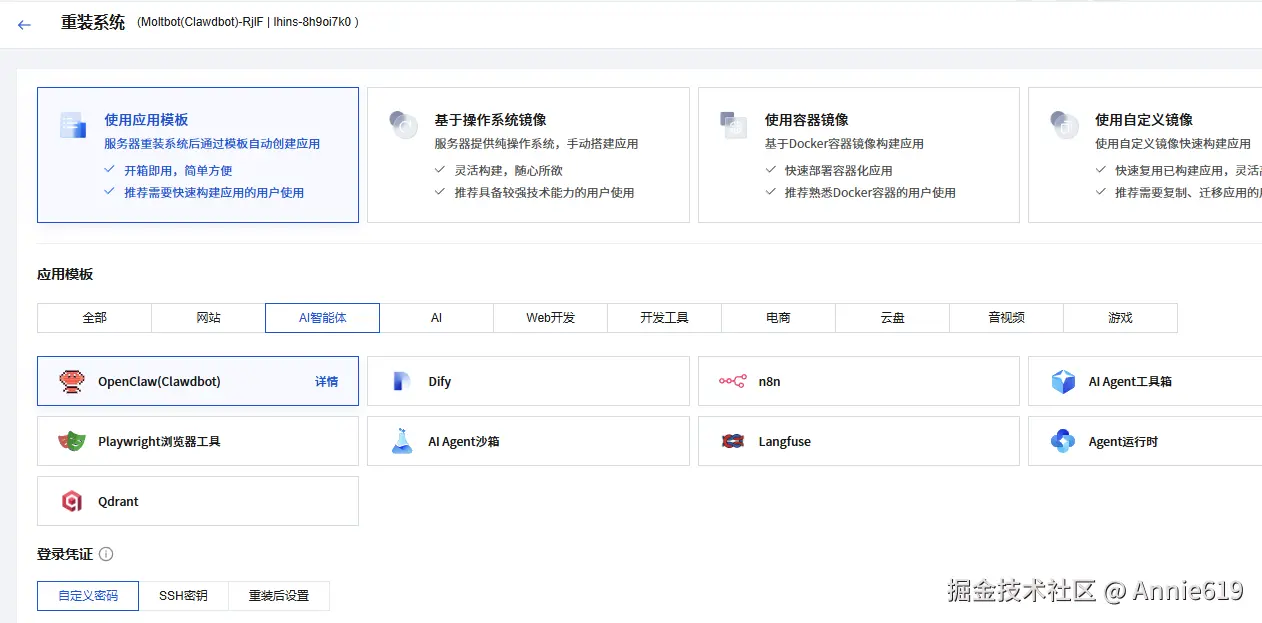Click the 登录凭证 label
The width and height of the screenshot is (1262, 623).
point(65,554)
